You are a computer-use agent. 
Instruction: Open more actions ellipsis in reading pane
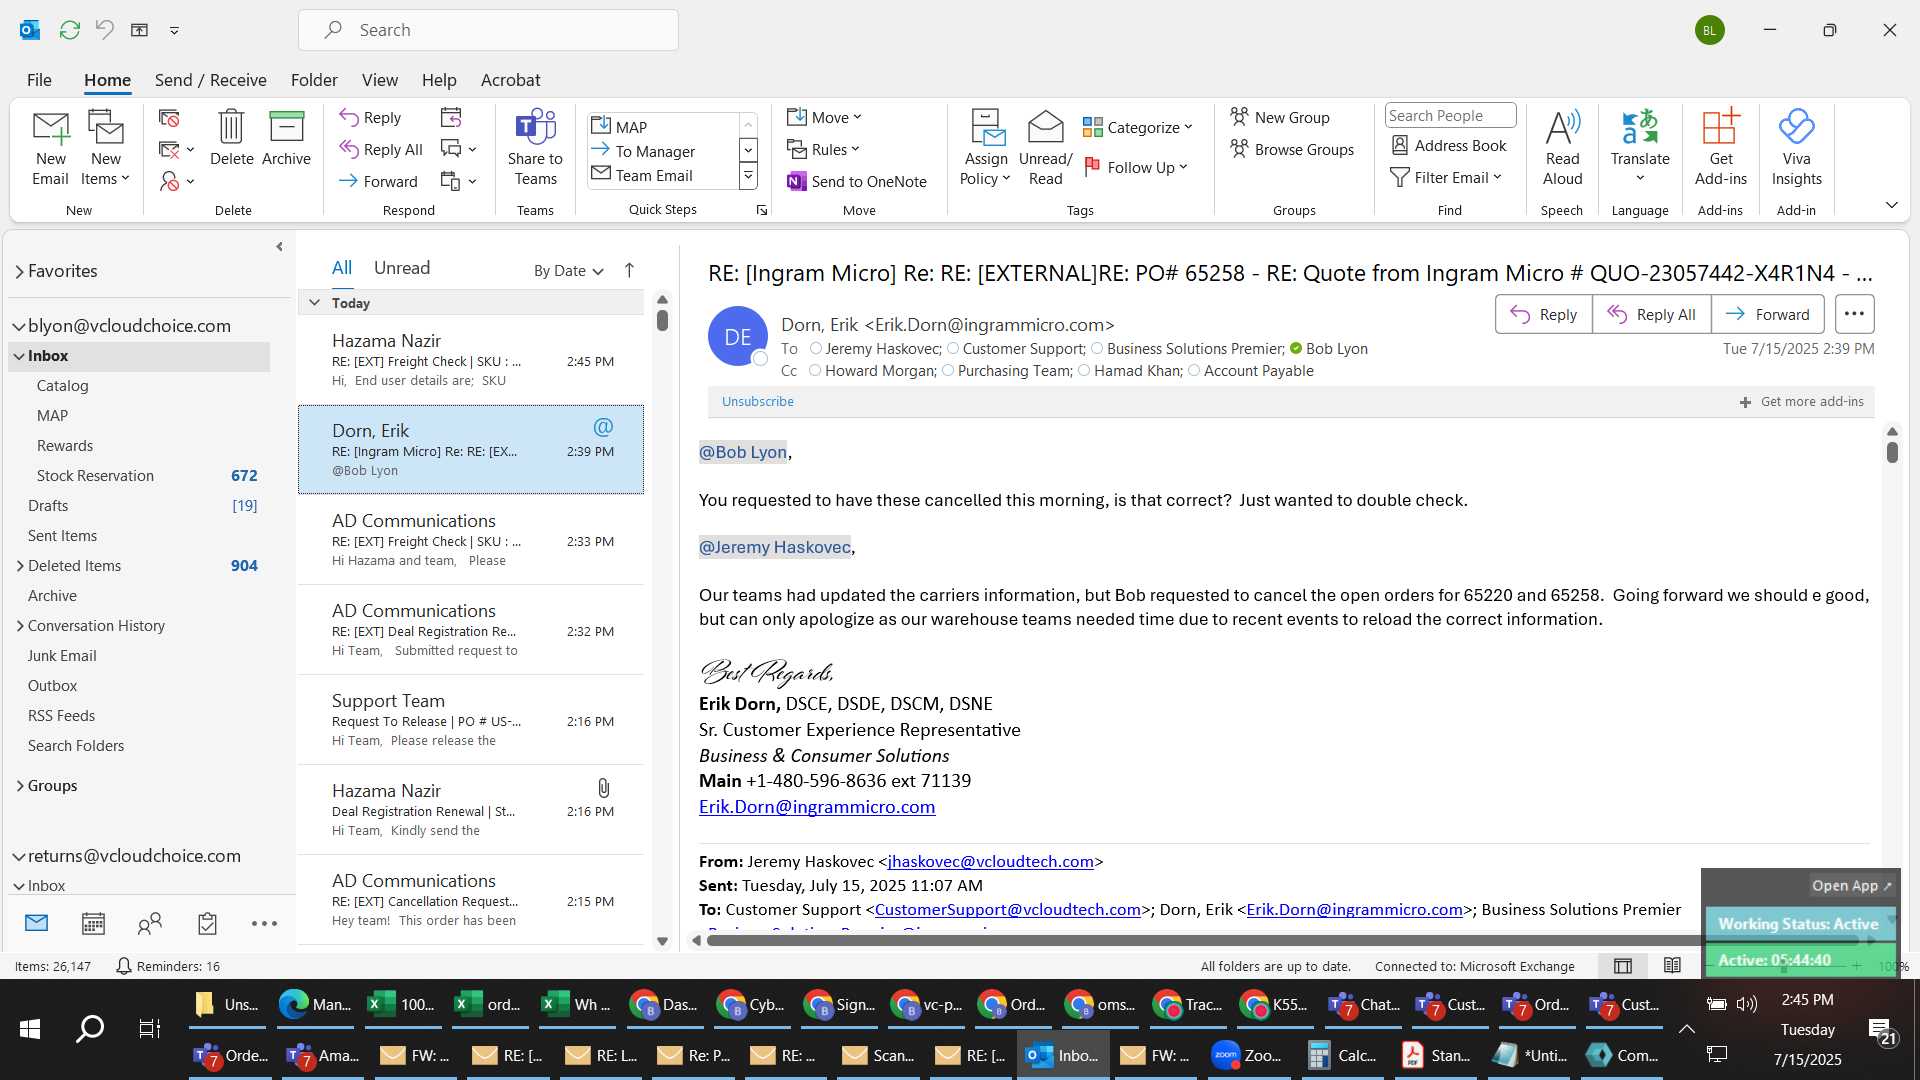point(1854,314)
